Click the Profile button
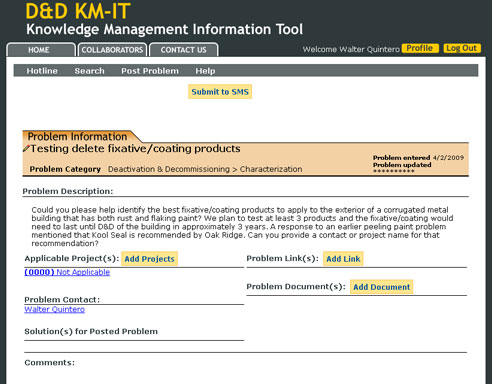 pyautogui.click(x=420, y=48)
